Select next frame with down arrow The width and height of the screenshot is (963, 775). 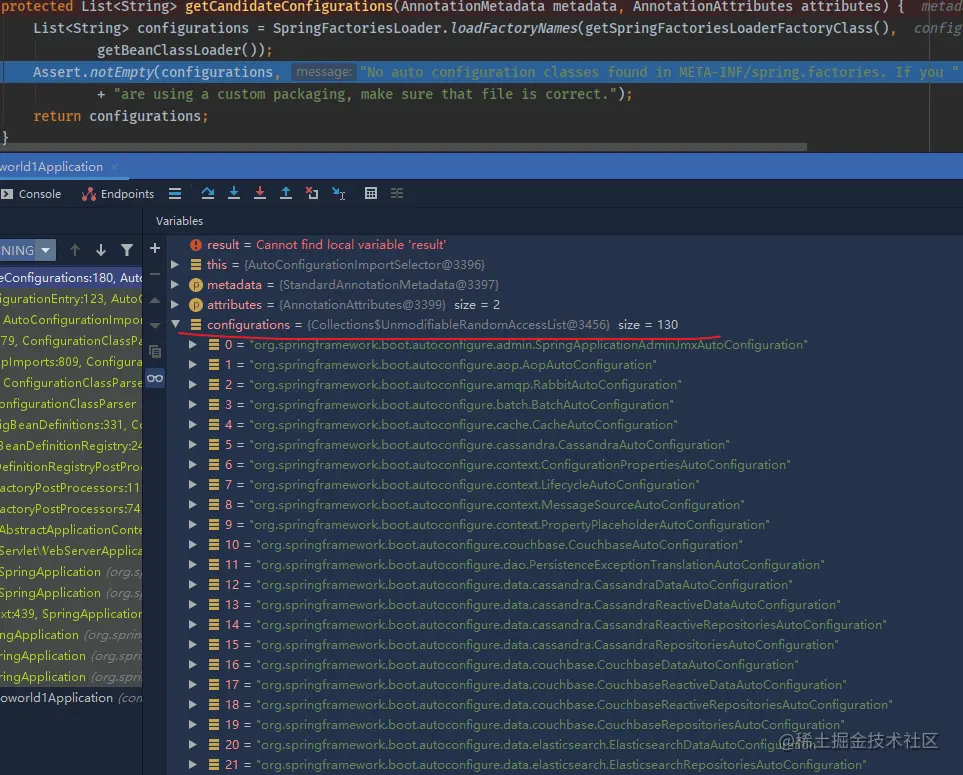[101, 250]
